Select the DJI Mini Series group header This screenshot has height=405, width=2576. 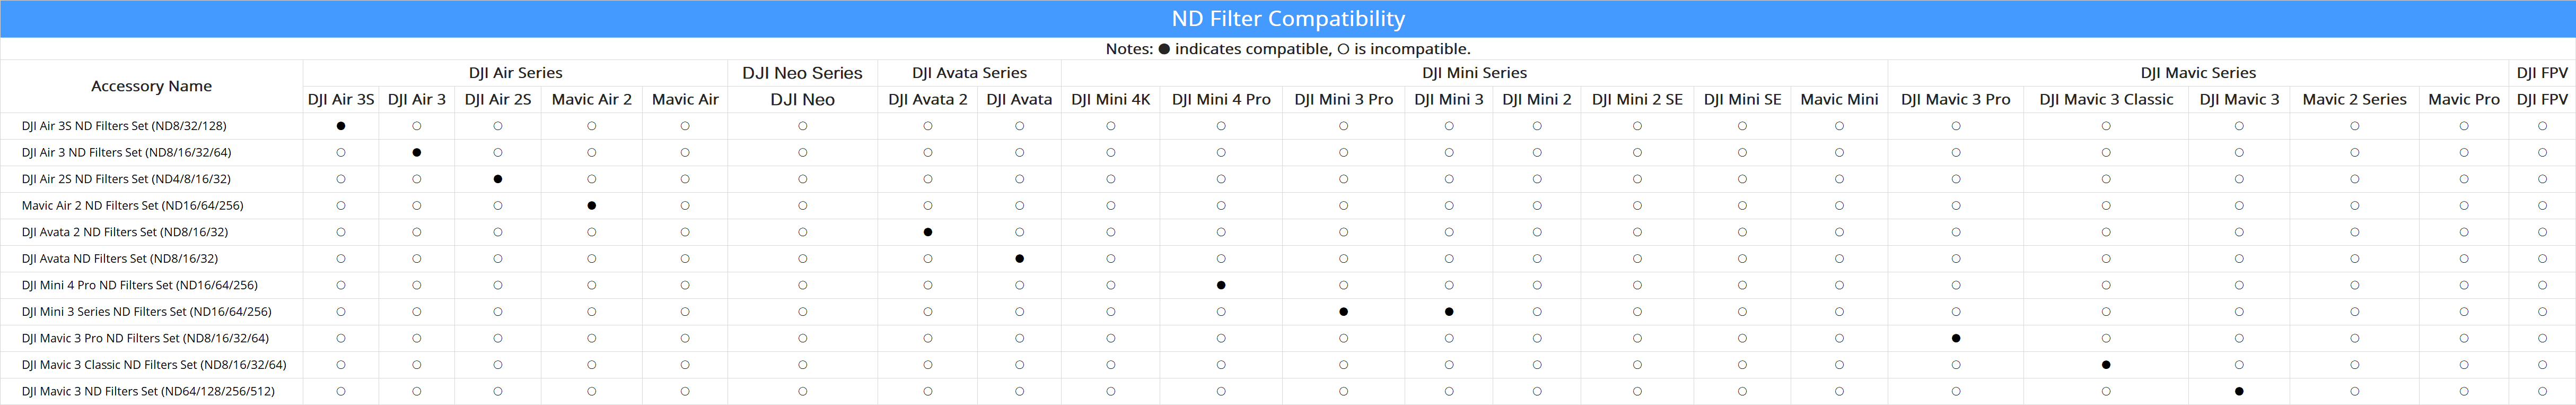click(x=1474, y=73)
